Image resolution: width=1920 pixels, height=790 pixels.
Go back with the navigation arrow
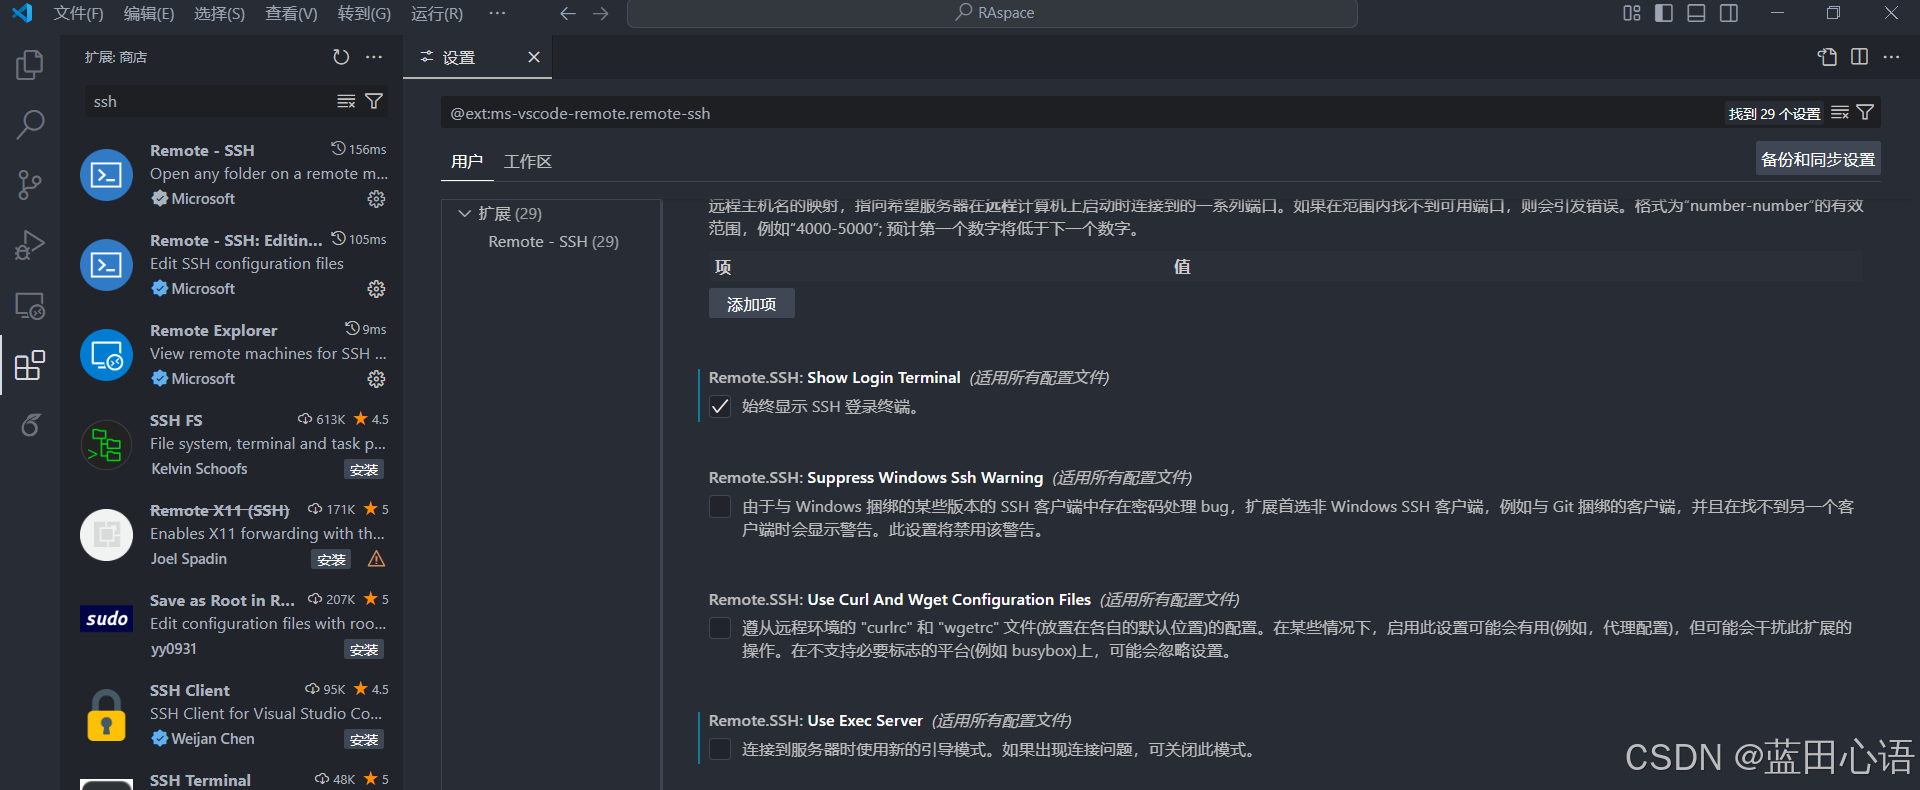pos(568,13)
